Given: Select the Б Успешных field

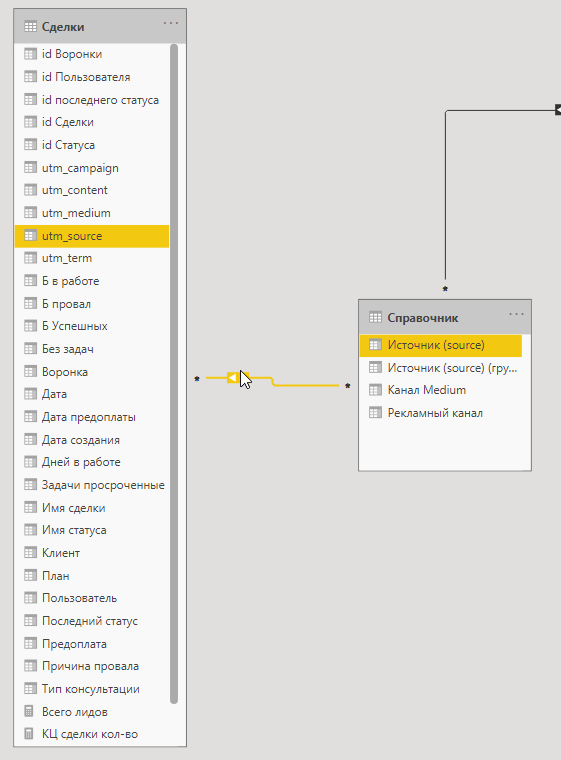Looking at the screenshot, I should click(92, 326).
